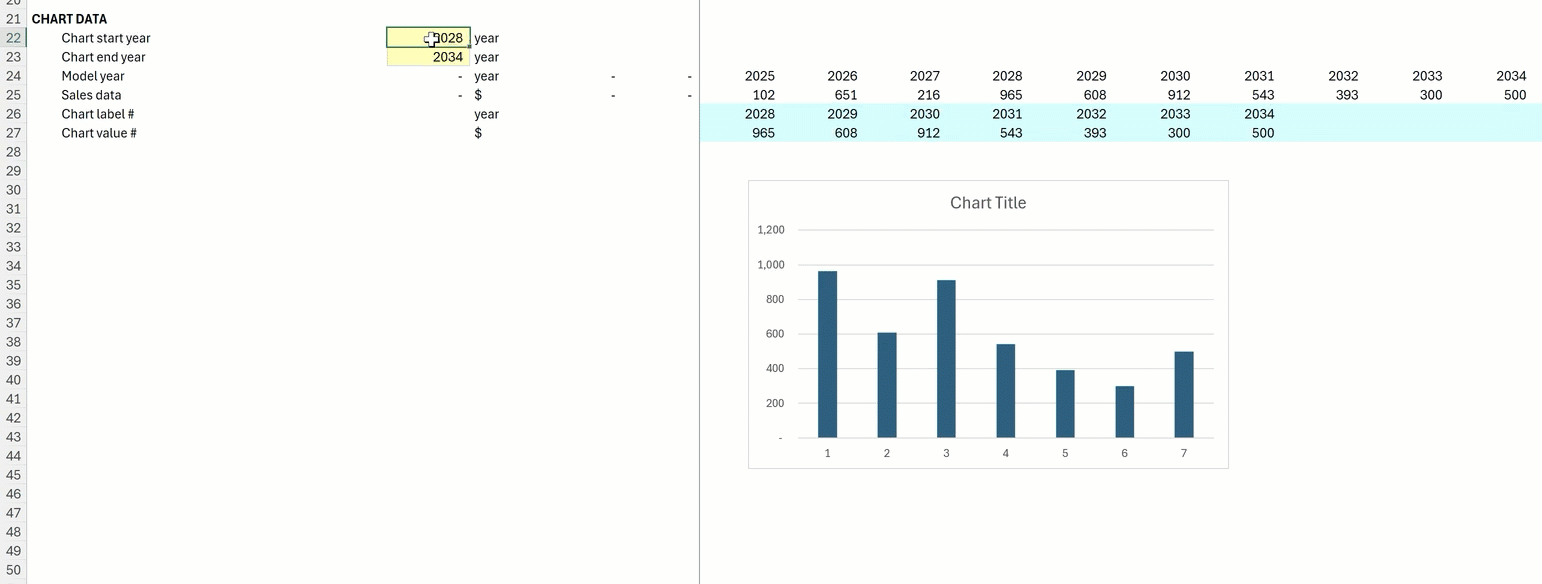Screen dimensions: 1542x584
Task: Select the 'Chart label #' label cell
Action: pos(97,114)
